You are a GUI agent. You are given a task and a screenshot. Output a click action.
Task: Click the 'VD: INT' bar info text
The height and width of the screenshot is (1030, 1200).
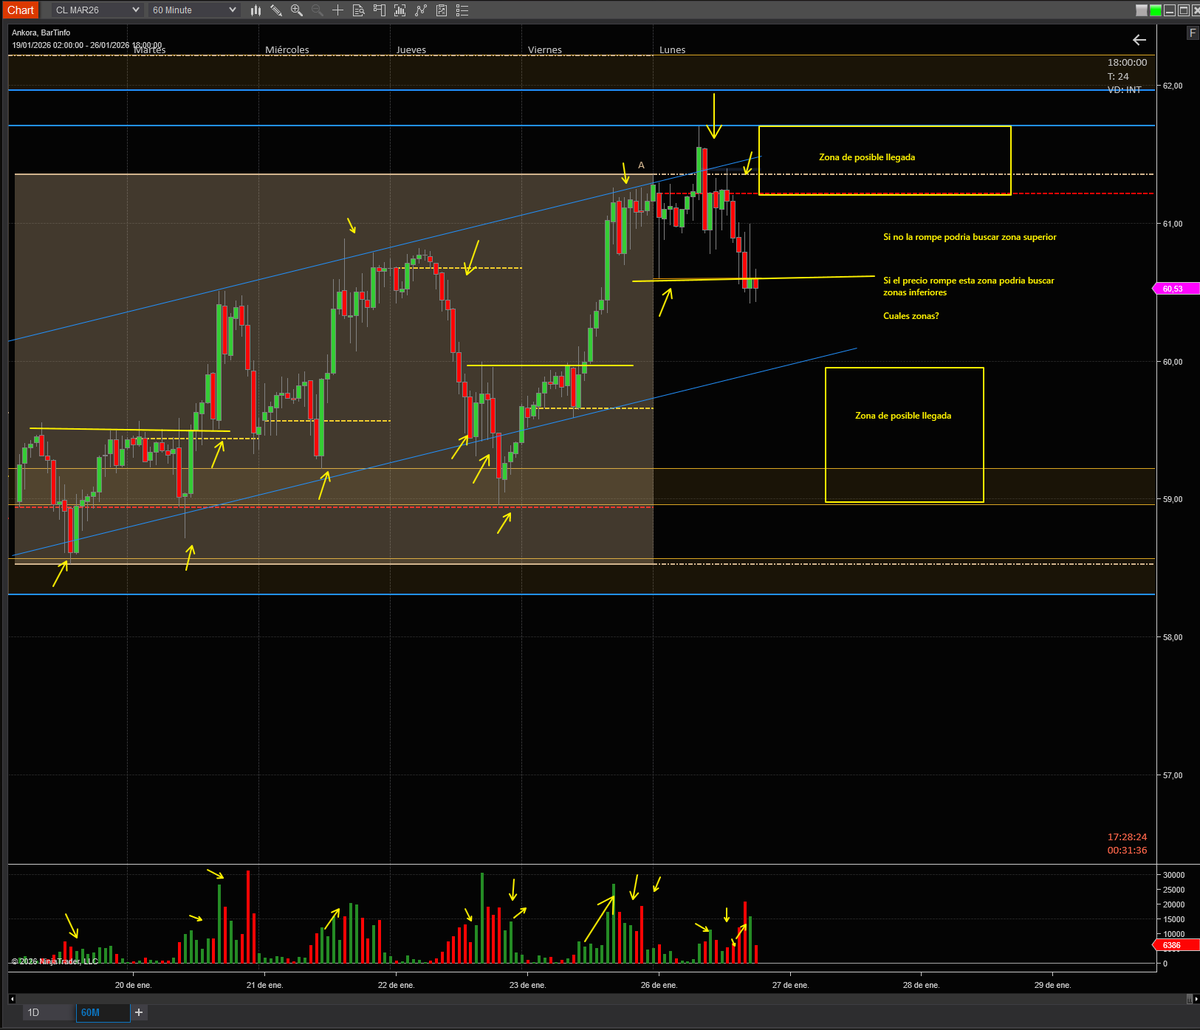point(1124,90)
